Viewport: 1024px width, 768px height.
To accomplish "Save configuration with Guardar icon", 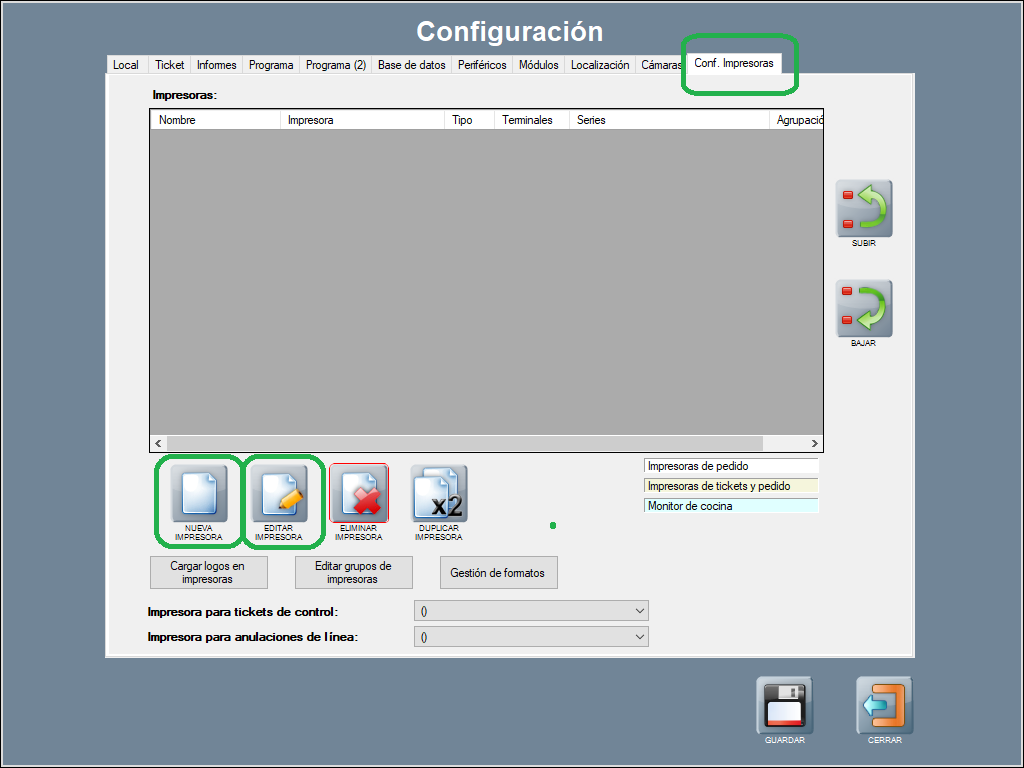I will (784, 705).
